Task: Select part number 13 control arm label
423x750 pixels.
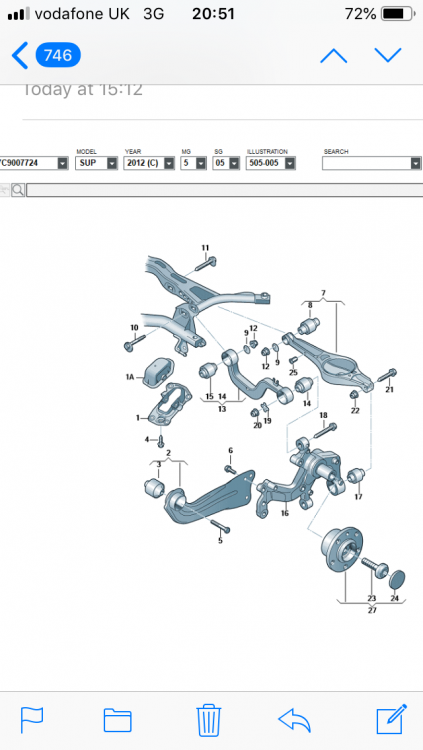Action: 222,409
